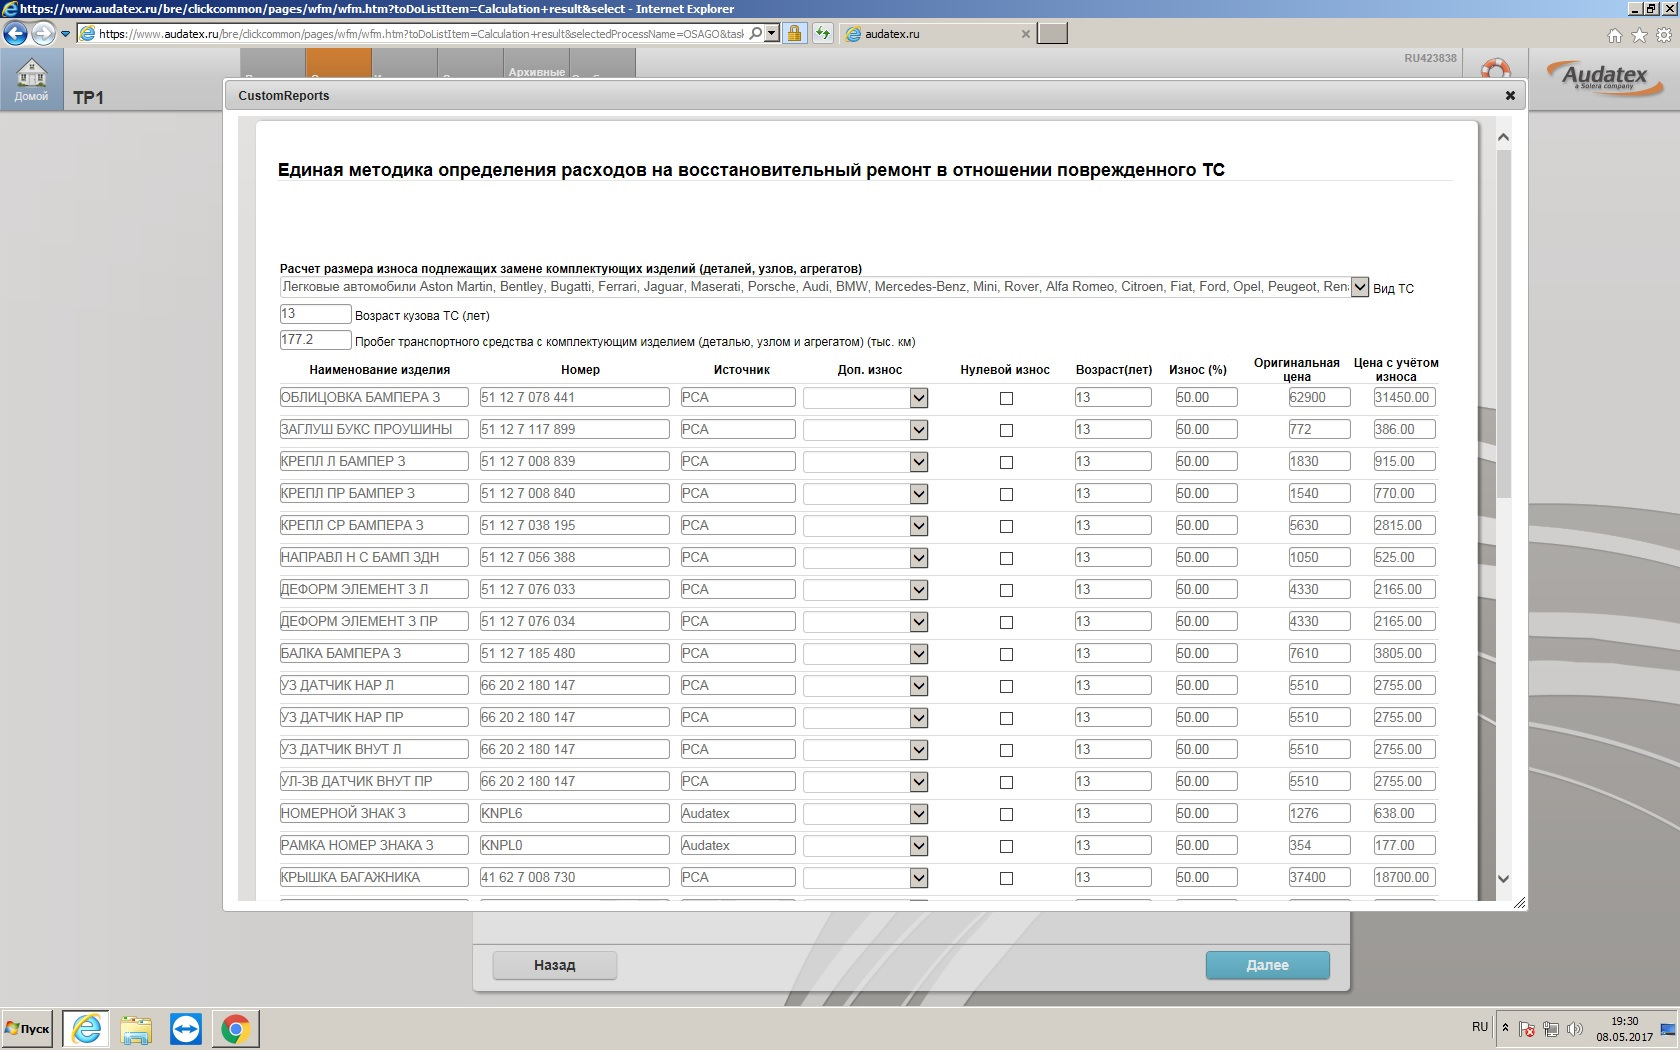
Task: Click Источник field Audatex for НОМЕРНОЙ ЗНАК З
Action: click(x=738, y=814)
